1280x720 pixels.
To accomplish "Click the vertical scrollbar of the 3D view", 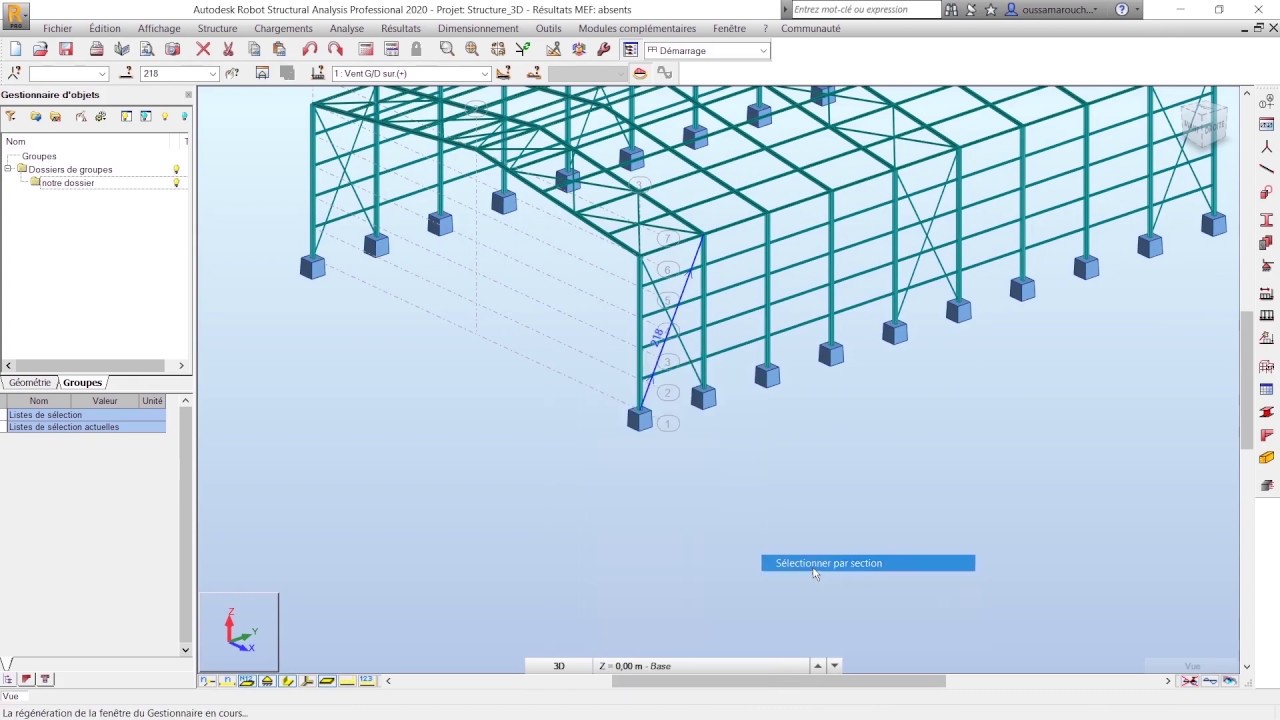I will click(1246, 380).
